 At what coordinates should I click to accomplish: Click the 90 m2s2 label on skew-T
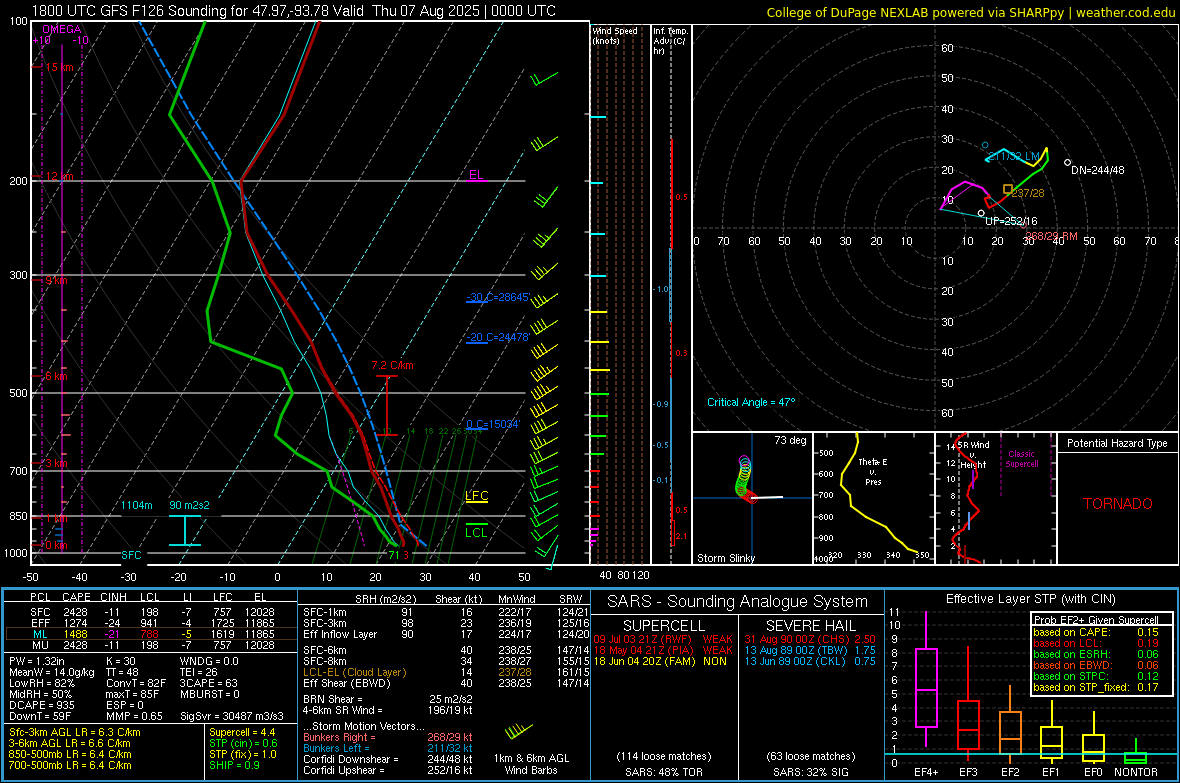pyautogui.click(x=189, y=505)
